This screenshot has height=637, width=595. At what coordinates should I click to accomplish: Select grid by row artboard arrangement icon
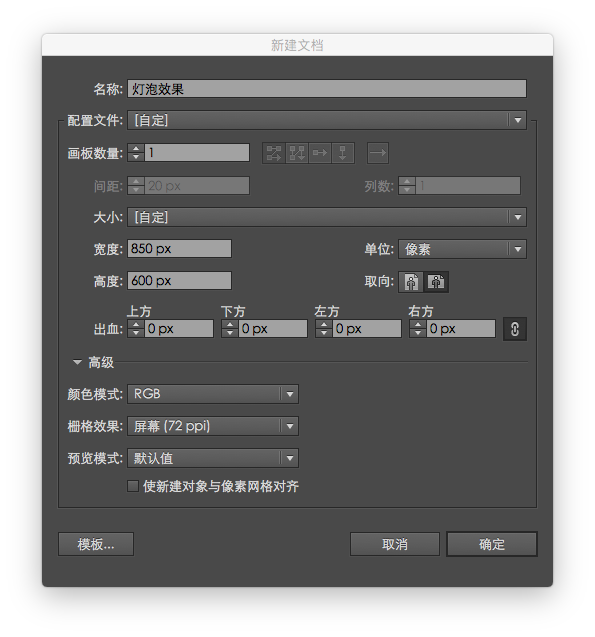click(x=274, y=153)
